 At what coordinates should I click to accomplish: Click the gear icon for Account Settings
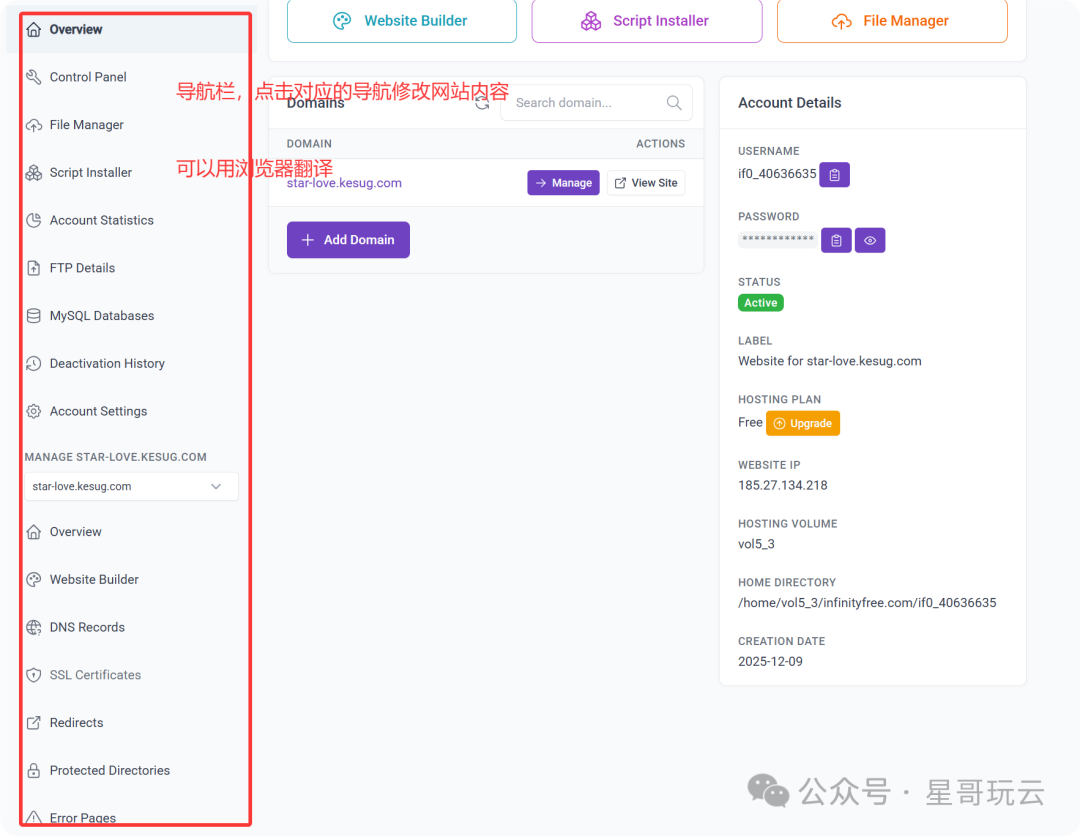click(34, 411)
